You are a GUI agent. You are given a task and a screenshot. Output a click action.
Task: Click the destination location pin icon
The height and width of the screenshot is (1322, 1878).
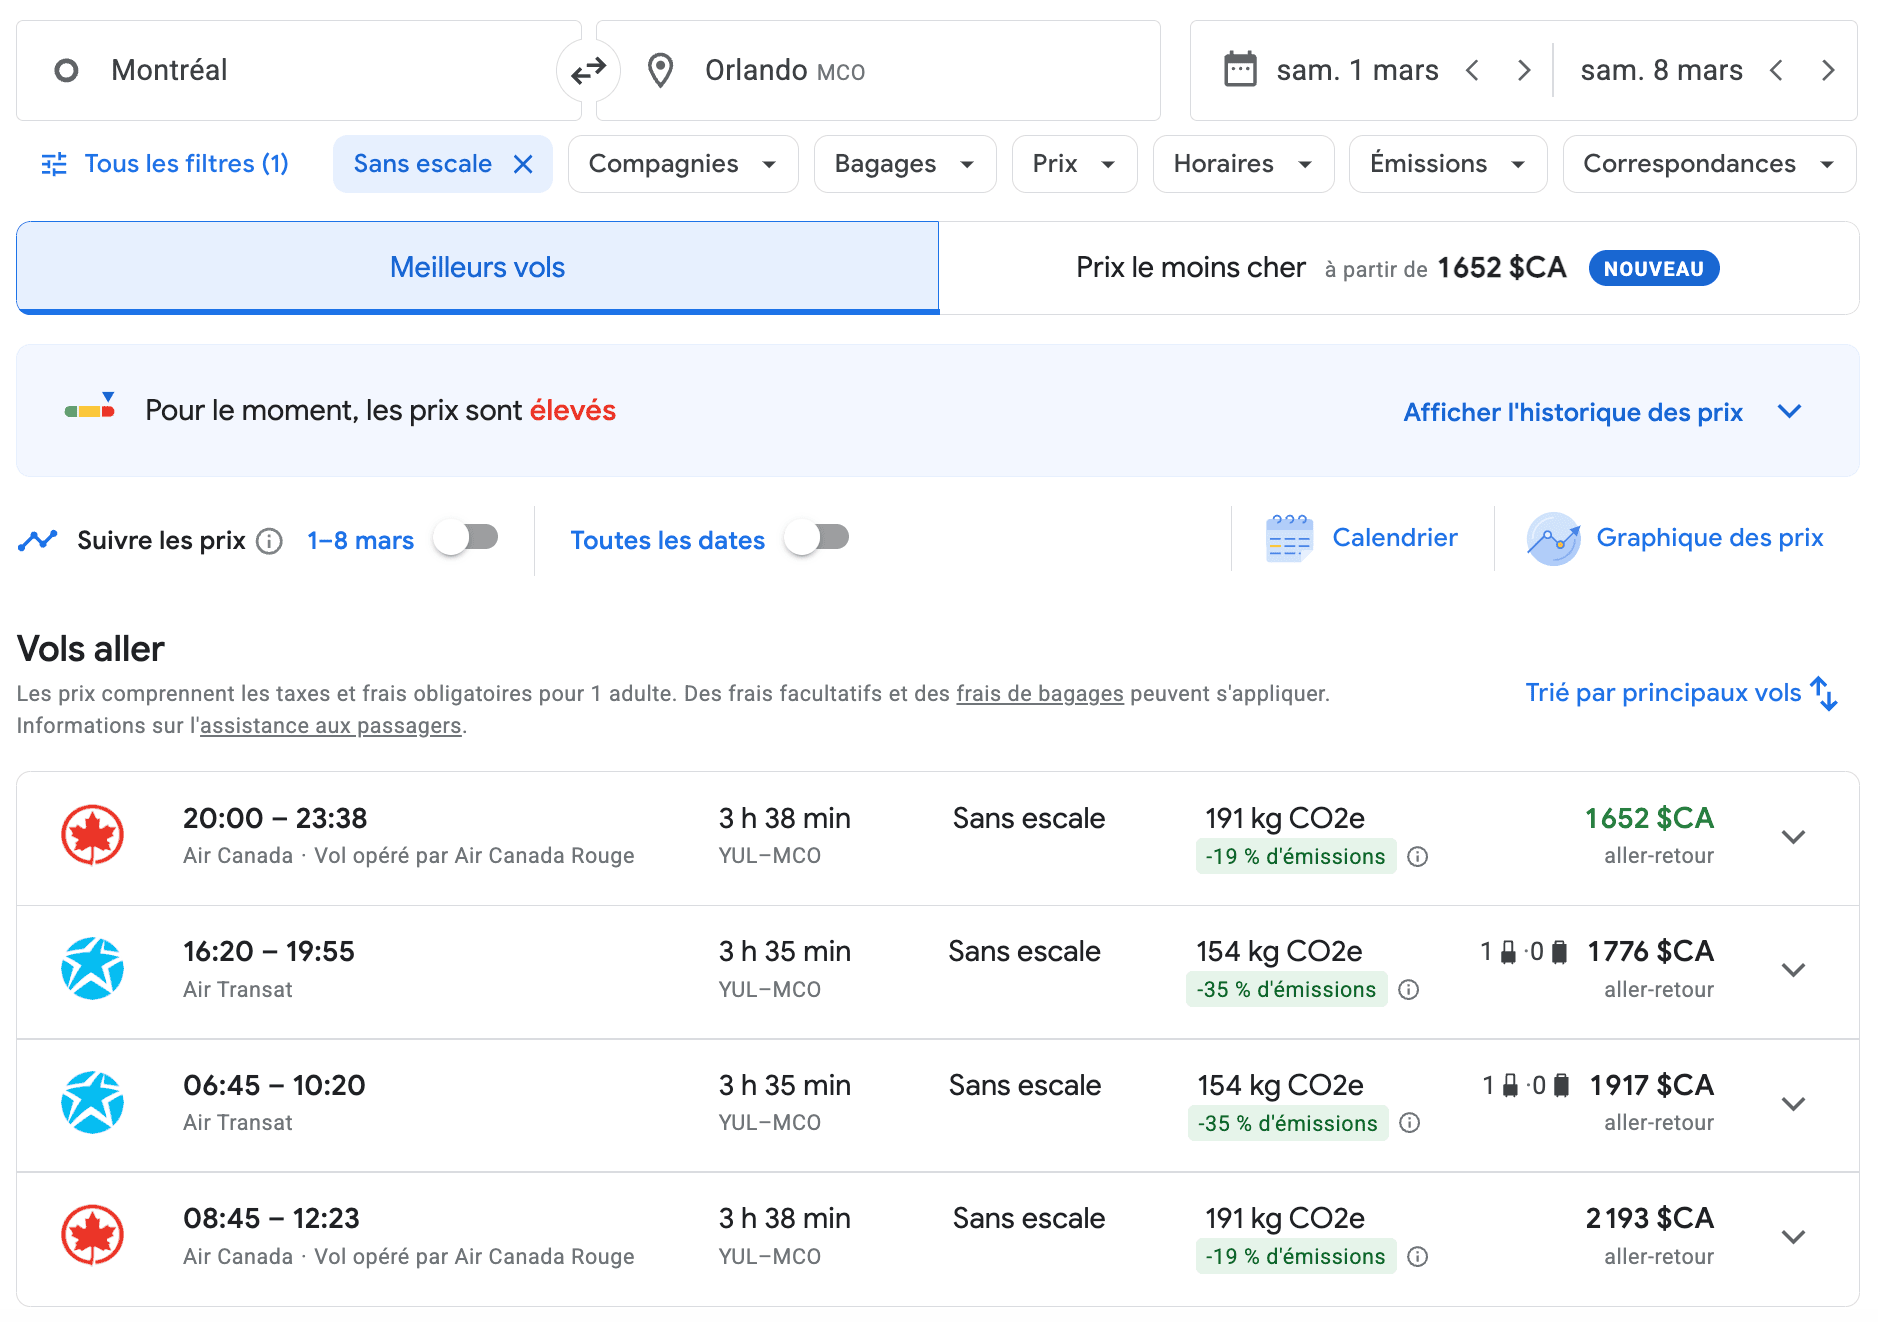[x=660, y=70]
